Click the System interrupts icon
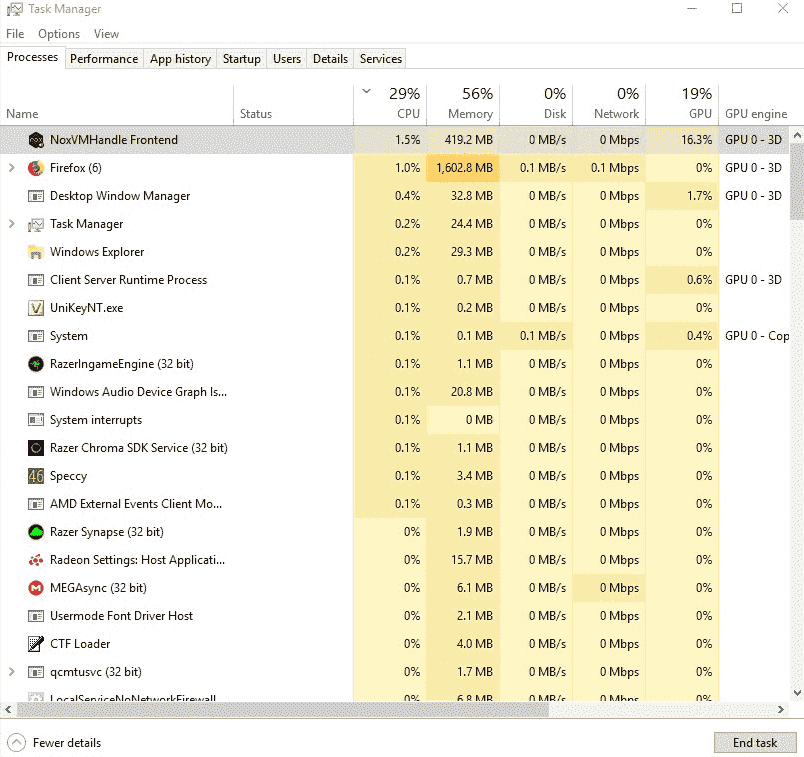Viewport: 804px width, 757px height. point(36,420)
